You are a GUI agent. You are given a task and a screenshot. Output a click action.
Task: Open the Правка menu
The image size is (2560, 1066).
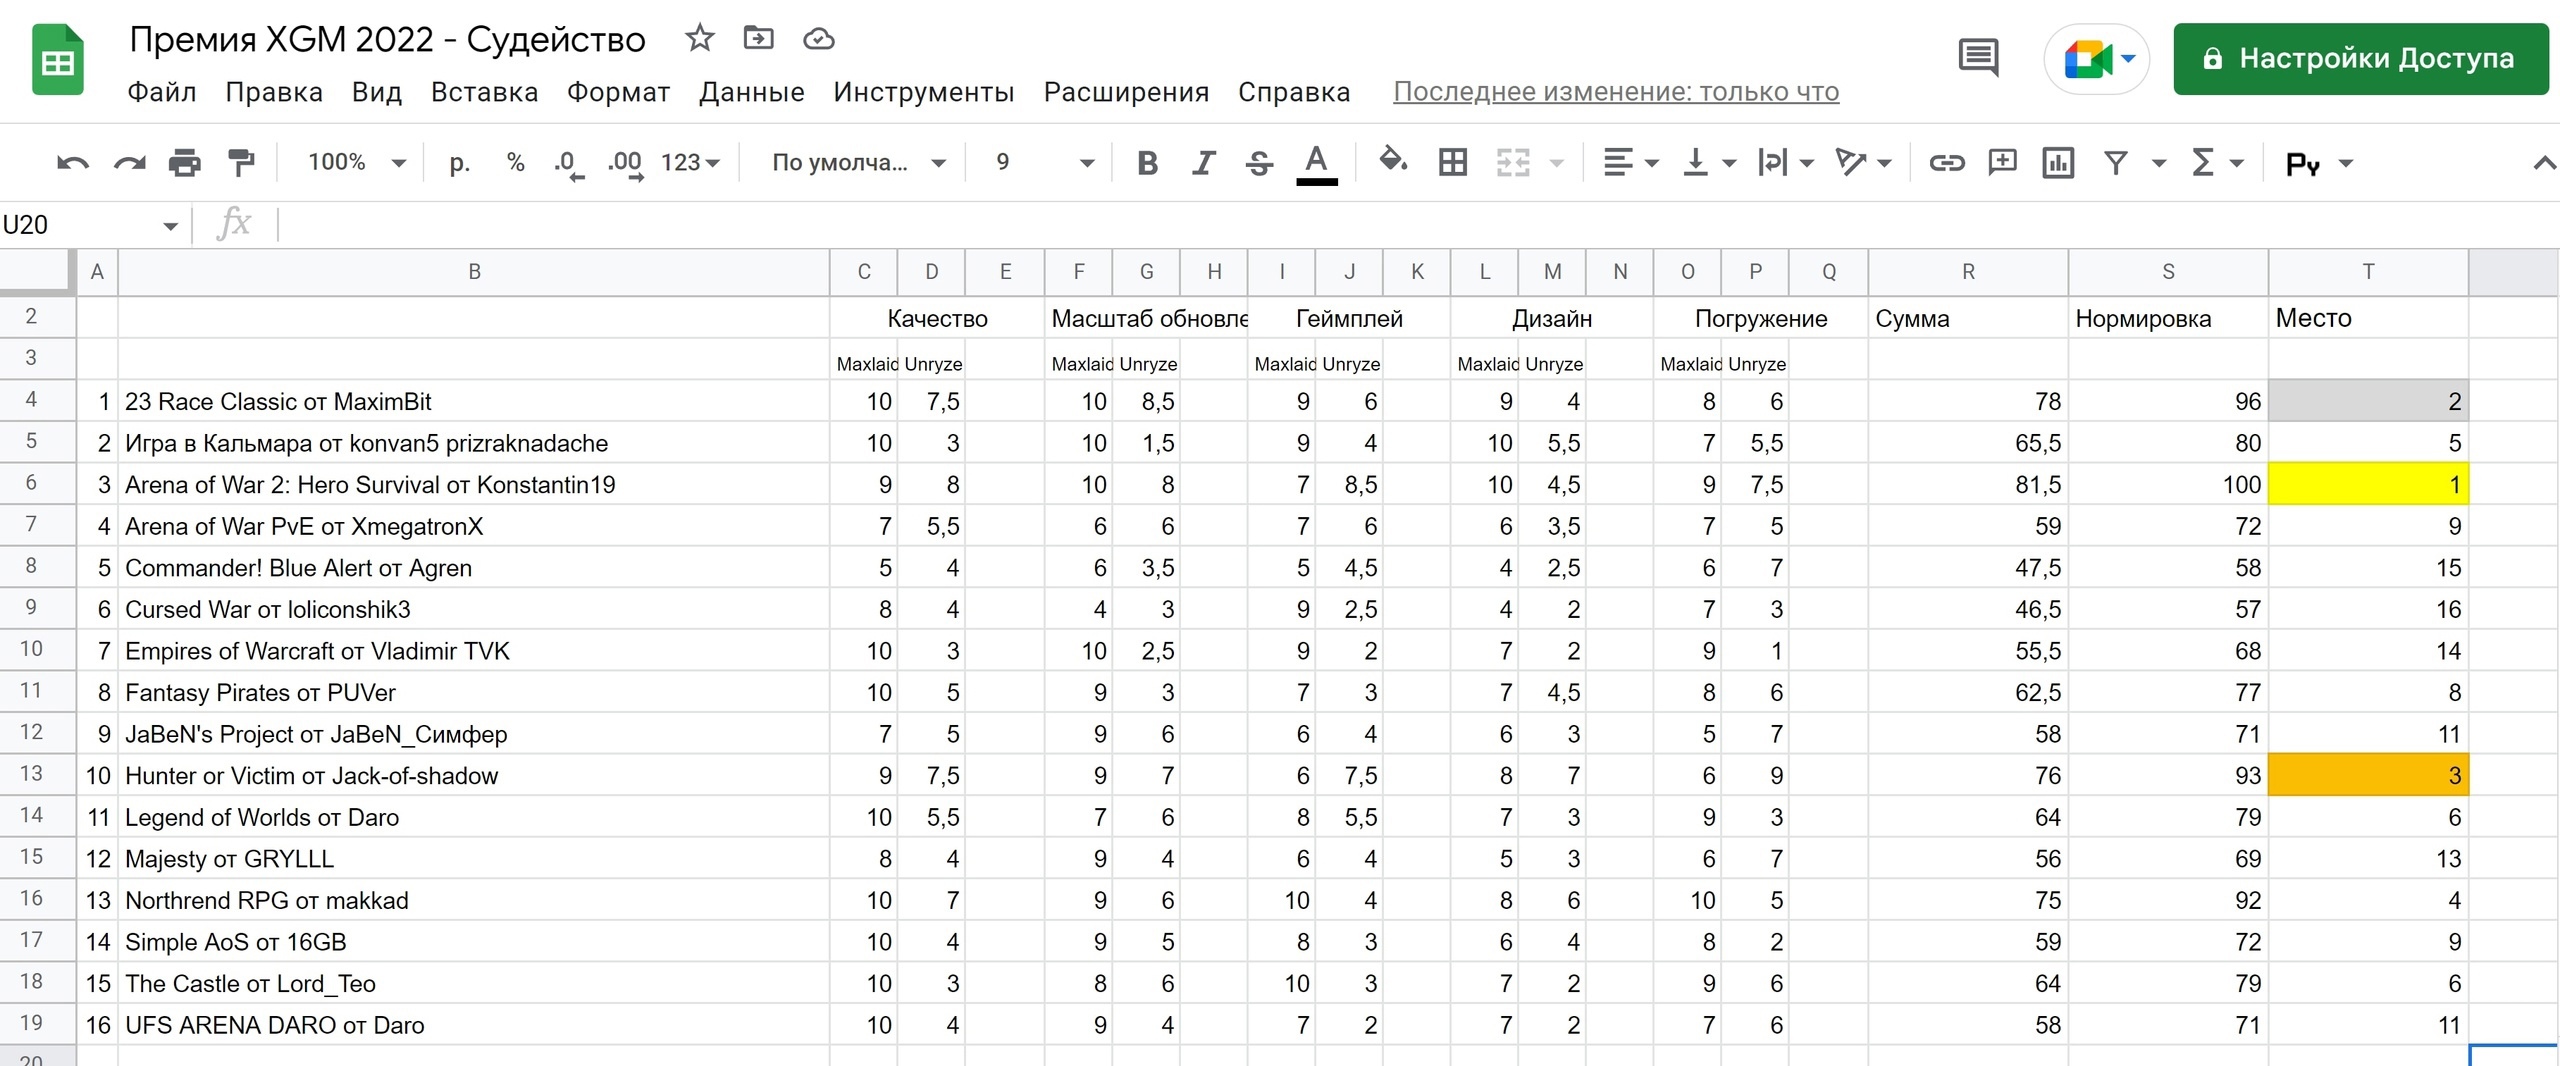coord(274,92)
